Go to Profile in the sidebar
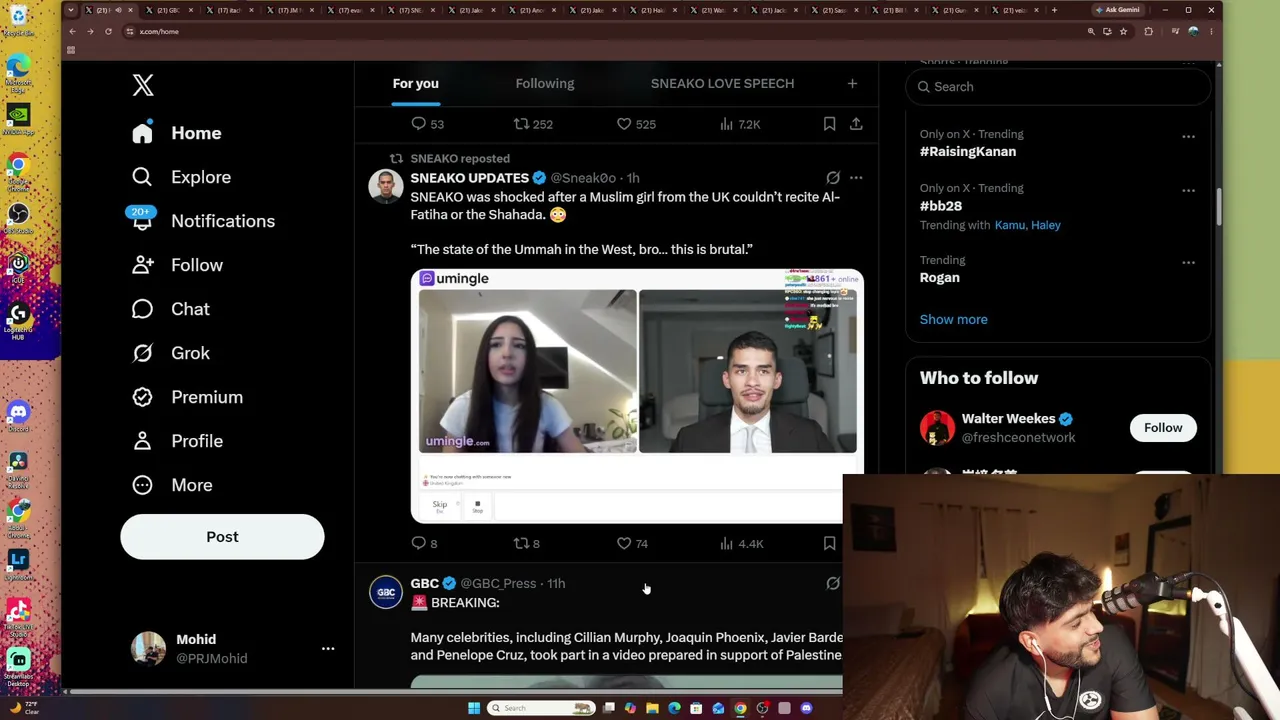This screenshot has height=720, width=1280. click(177, 441)
